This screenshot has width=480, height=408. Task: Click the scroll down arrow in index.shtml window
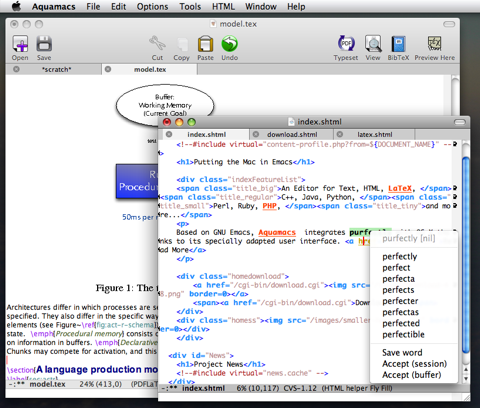tap(466, 379)
